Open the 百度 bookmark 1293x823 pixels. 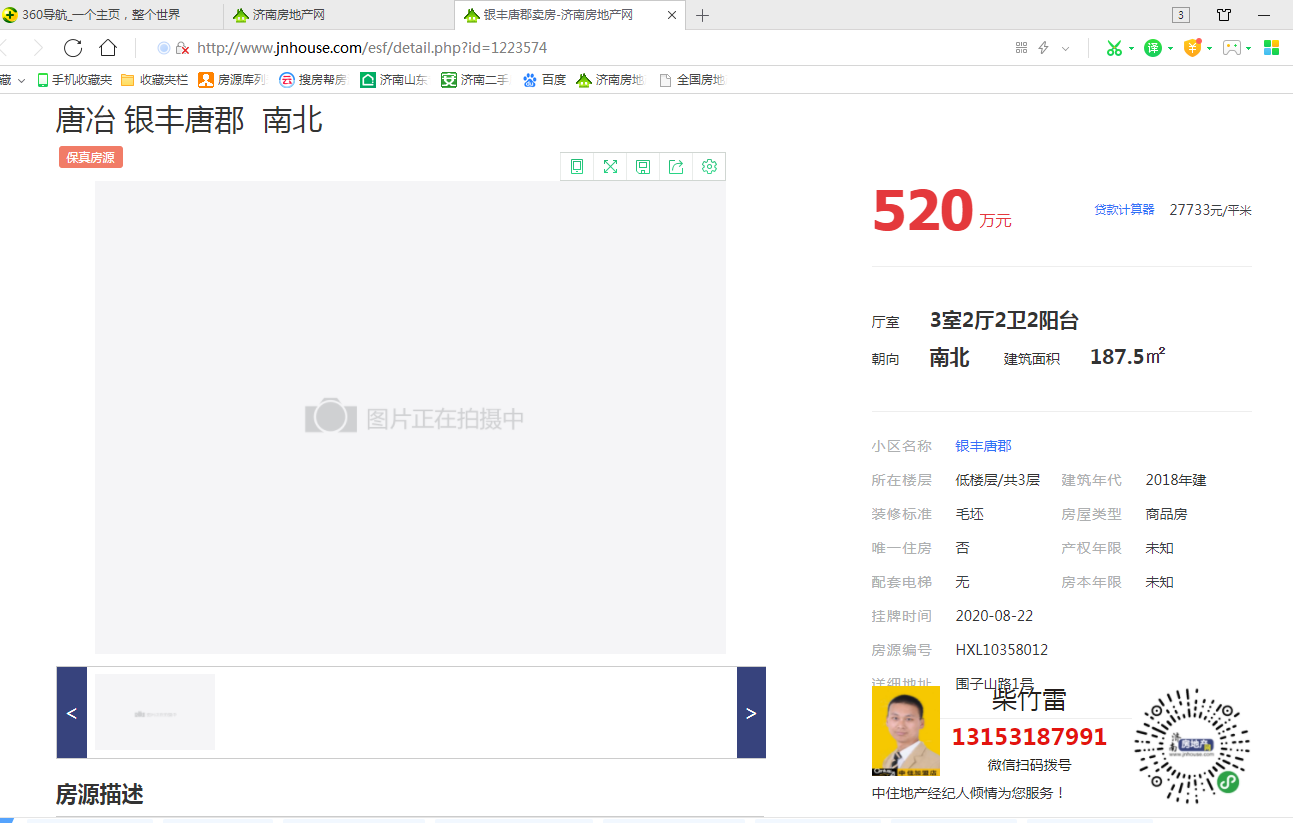tap(543, 79)
